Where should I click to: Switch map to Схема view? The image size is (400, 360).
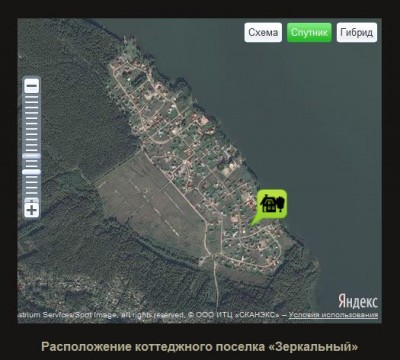[263, 33]
